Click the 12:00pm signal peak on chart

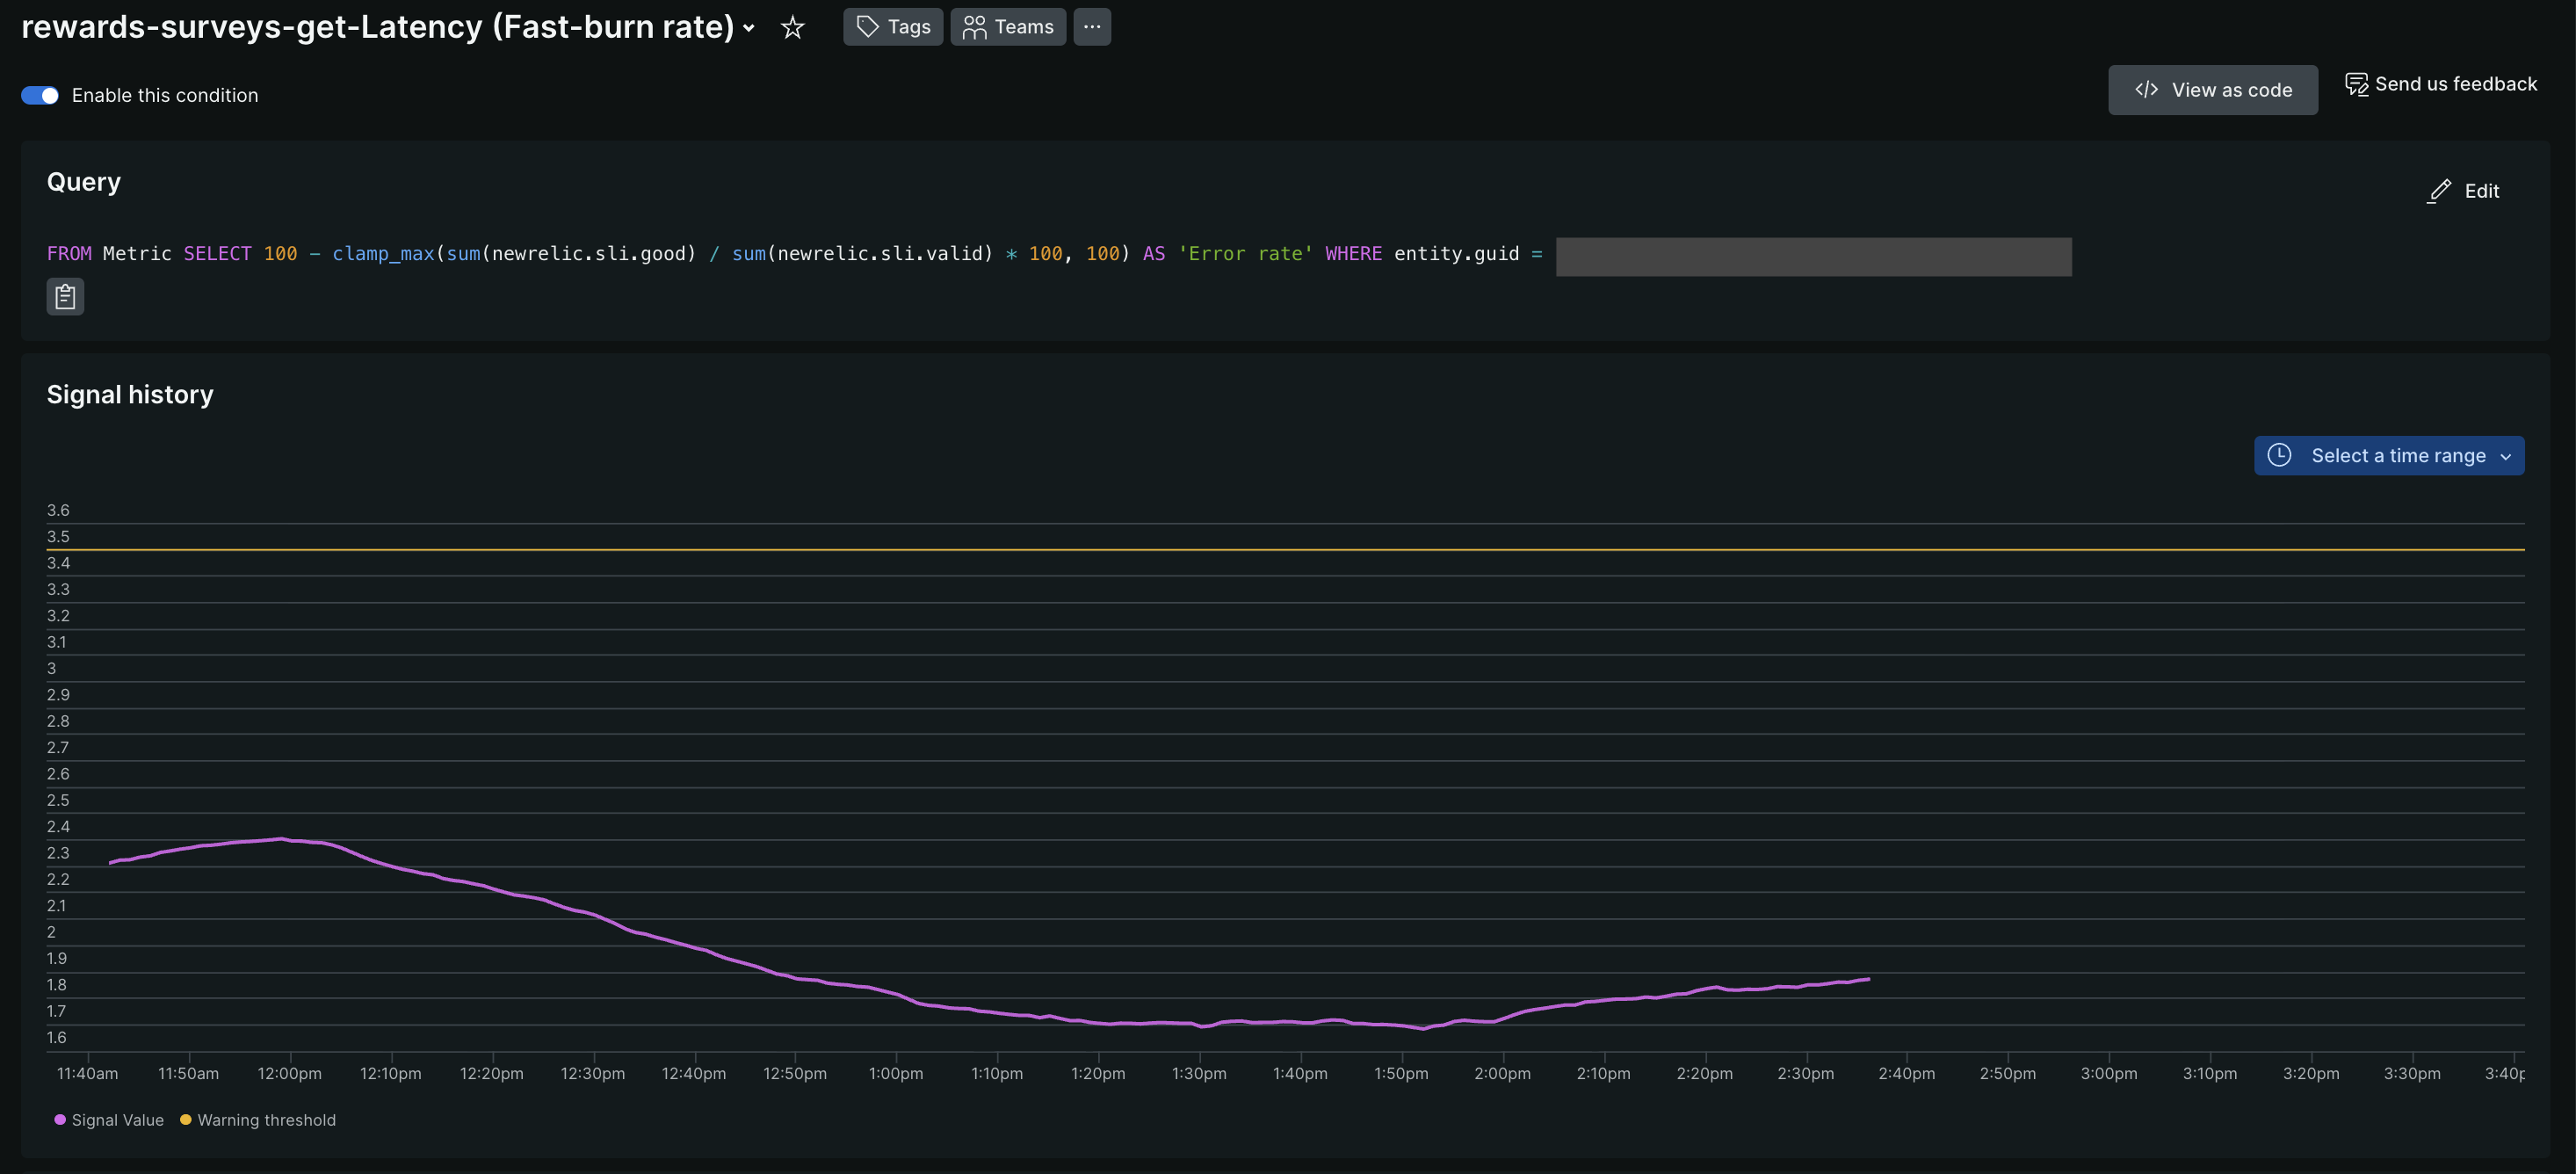(282, 839)
